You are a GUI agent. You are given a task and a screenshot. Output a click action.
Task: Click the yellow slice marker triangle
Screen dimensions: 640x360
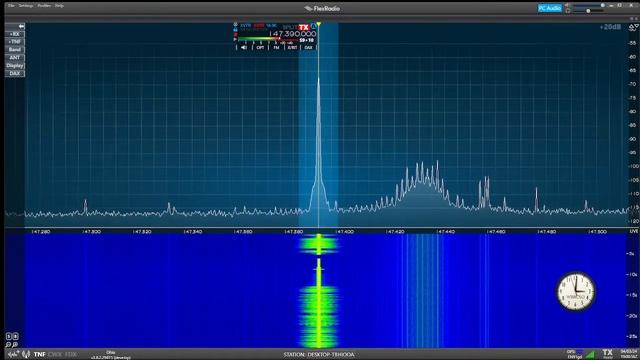(318, 24)
